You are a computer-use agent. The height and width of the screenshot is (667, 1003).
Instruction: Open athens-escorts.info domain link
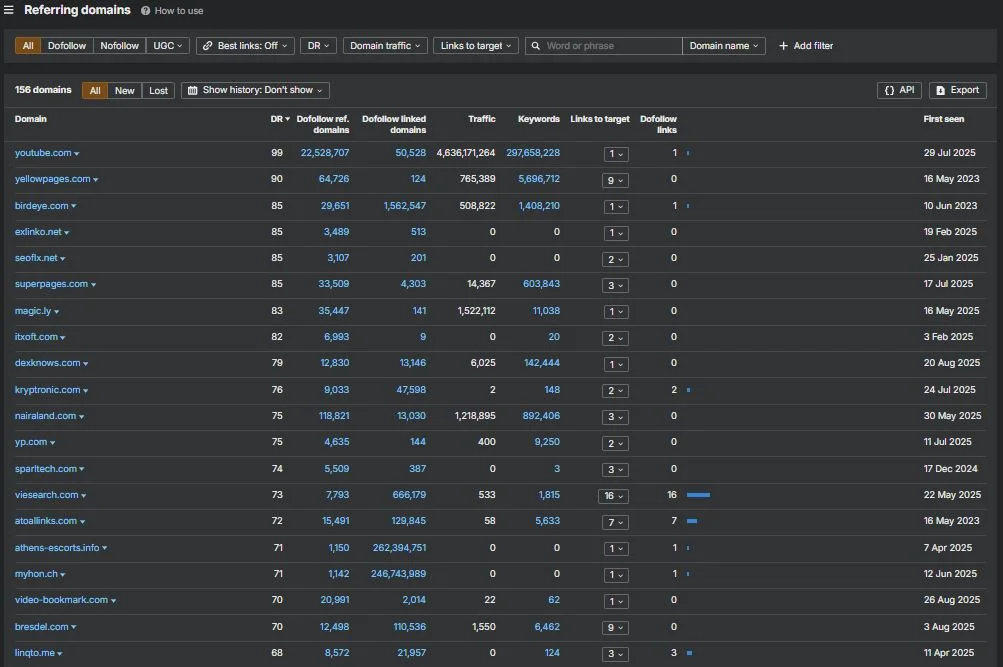pos(57,548)
